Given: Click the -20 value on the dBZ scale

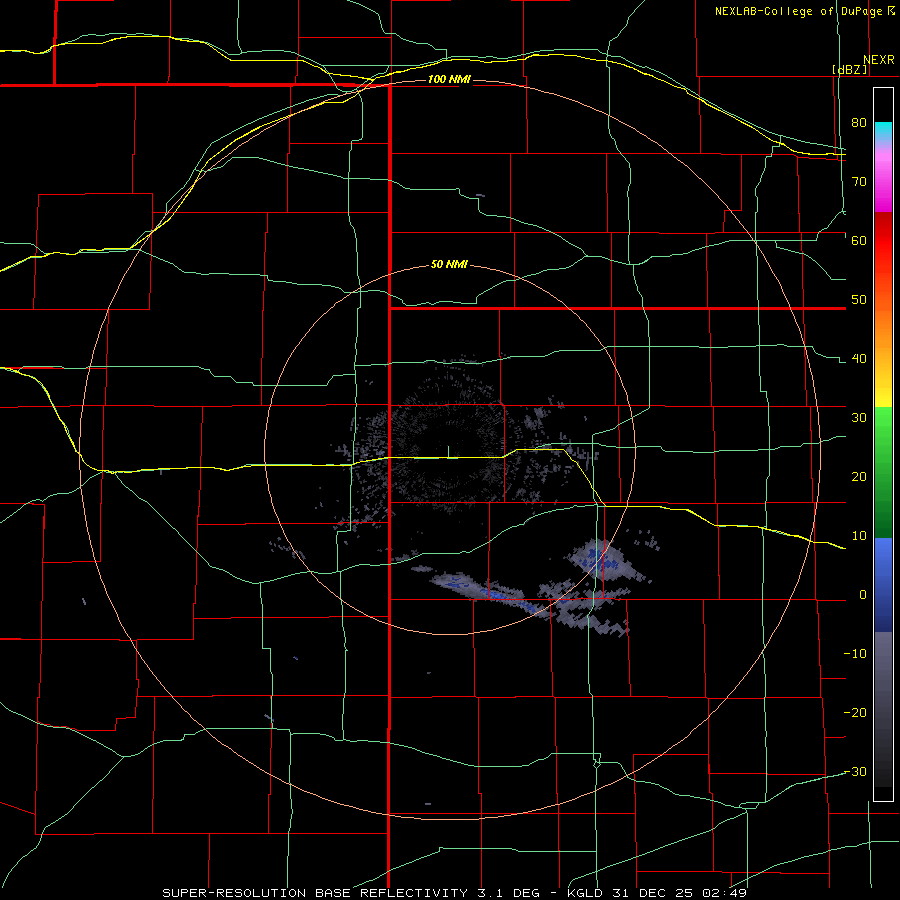Looking at the screenshot, I should [x=855, y=713].
